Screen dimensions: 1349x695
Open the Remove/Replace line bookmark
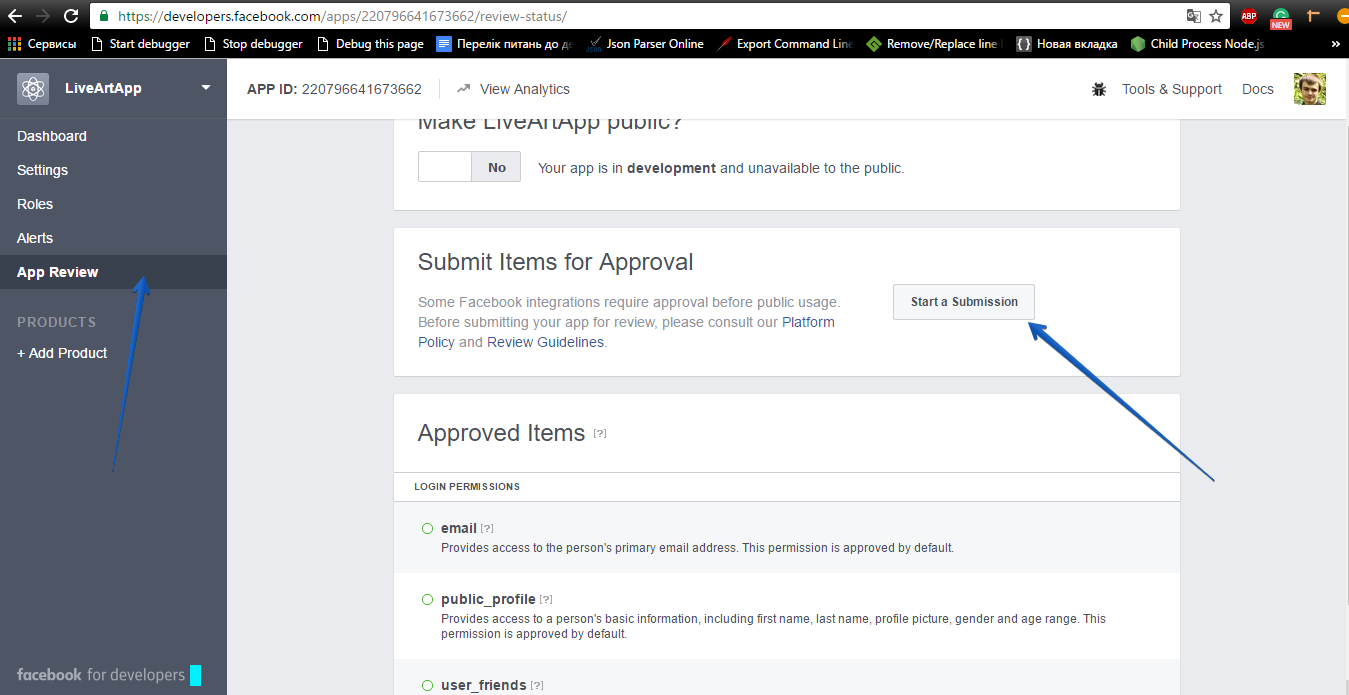pos(934,44)
